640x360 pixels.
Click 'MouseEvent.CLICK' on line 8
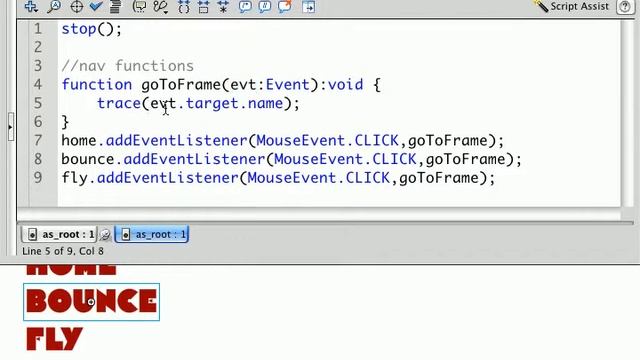coord(345,159)
